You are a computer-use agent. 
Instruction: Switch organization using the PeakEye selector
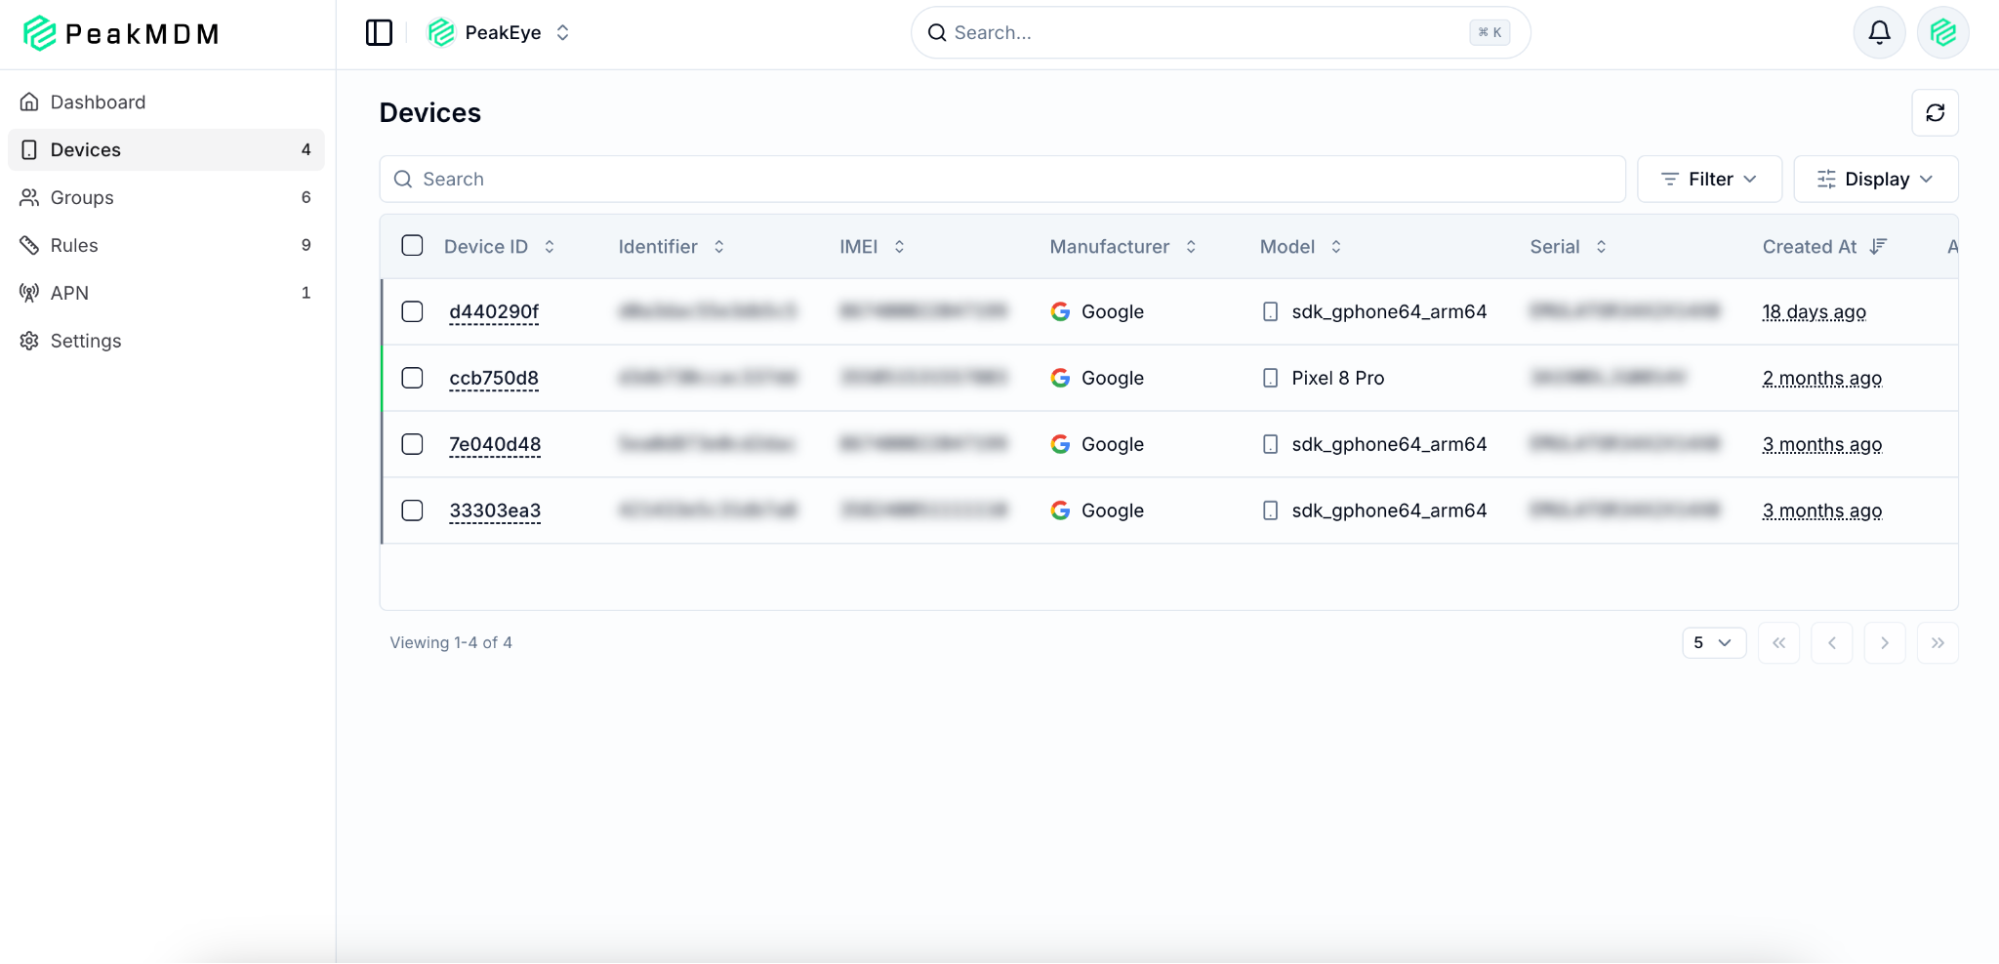pos(499,33)
